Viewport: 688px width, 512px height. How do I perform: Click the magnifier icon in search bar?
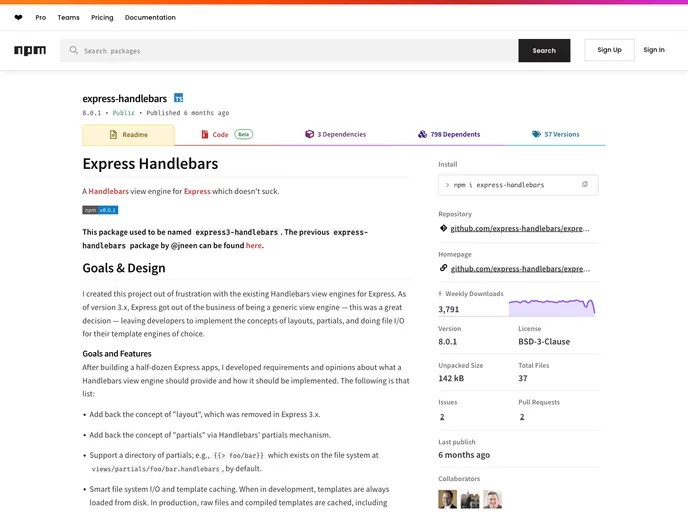point(74,50)
